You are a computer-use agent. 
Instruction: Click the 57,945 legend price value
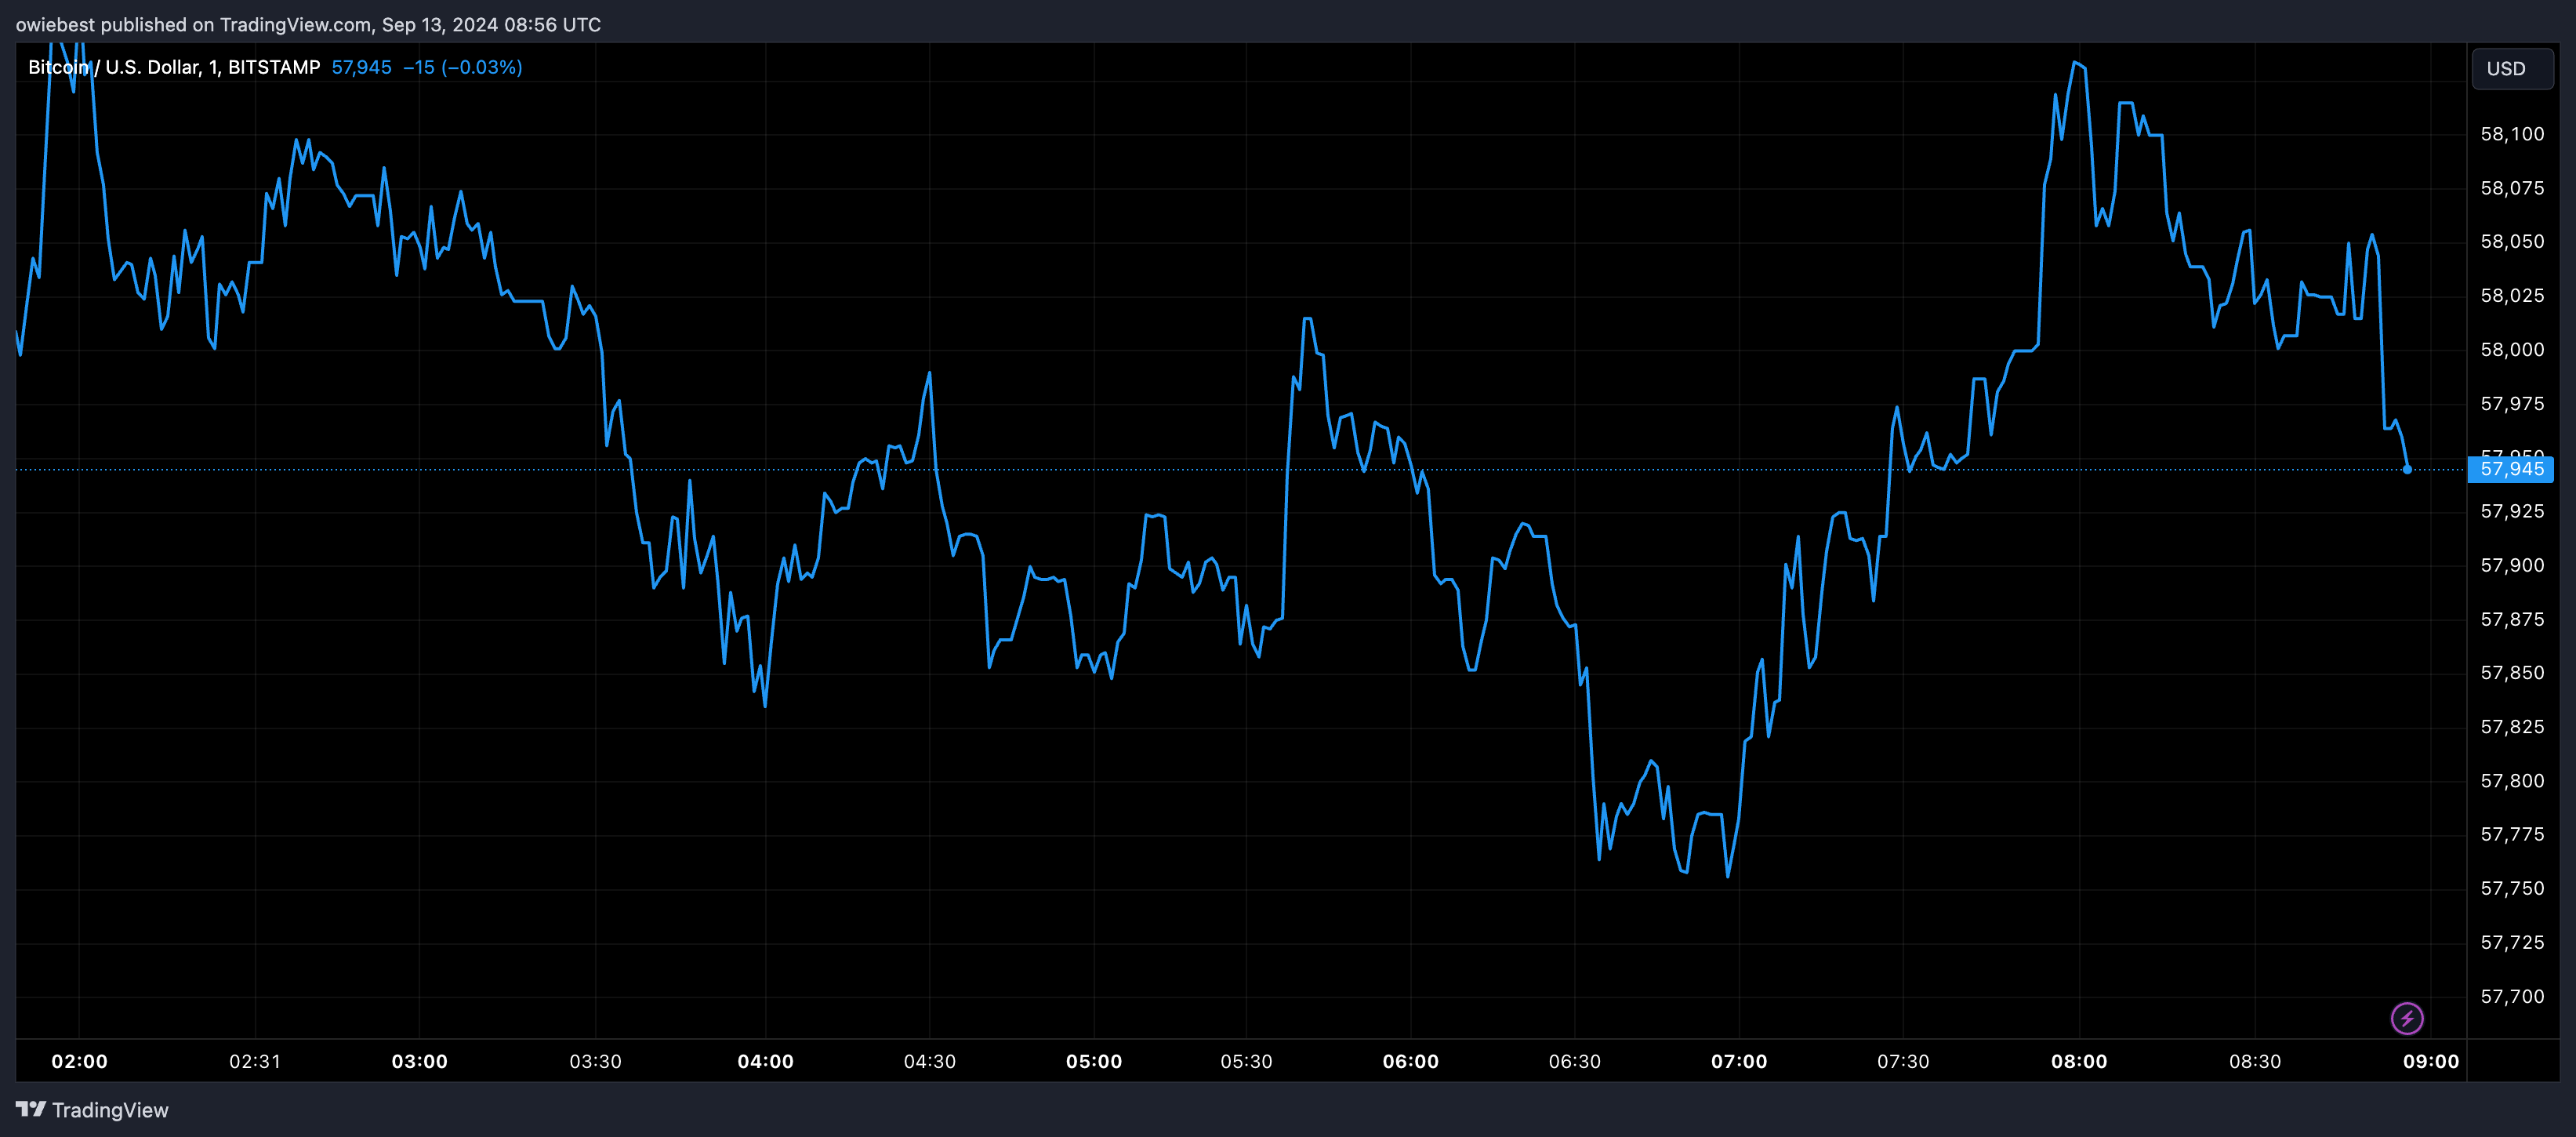(361, 67)
